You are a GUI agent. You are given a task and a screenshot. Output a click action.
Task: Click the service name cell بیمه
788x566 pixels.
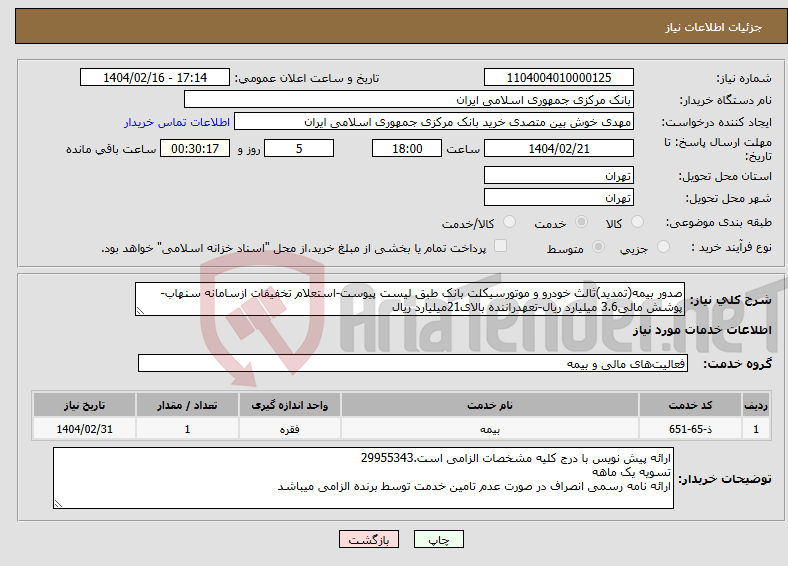pyautogui.click(x=490, y=429)
